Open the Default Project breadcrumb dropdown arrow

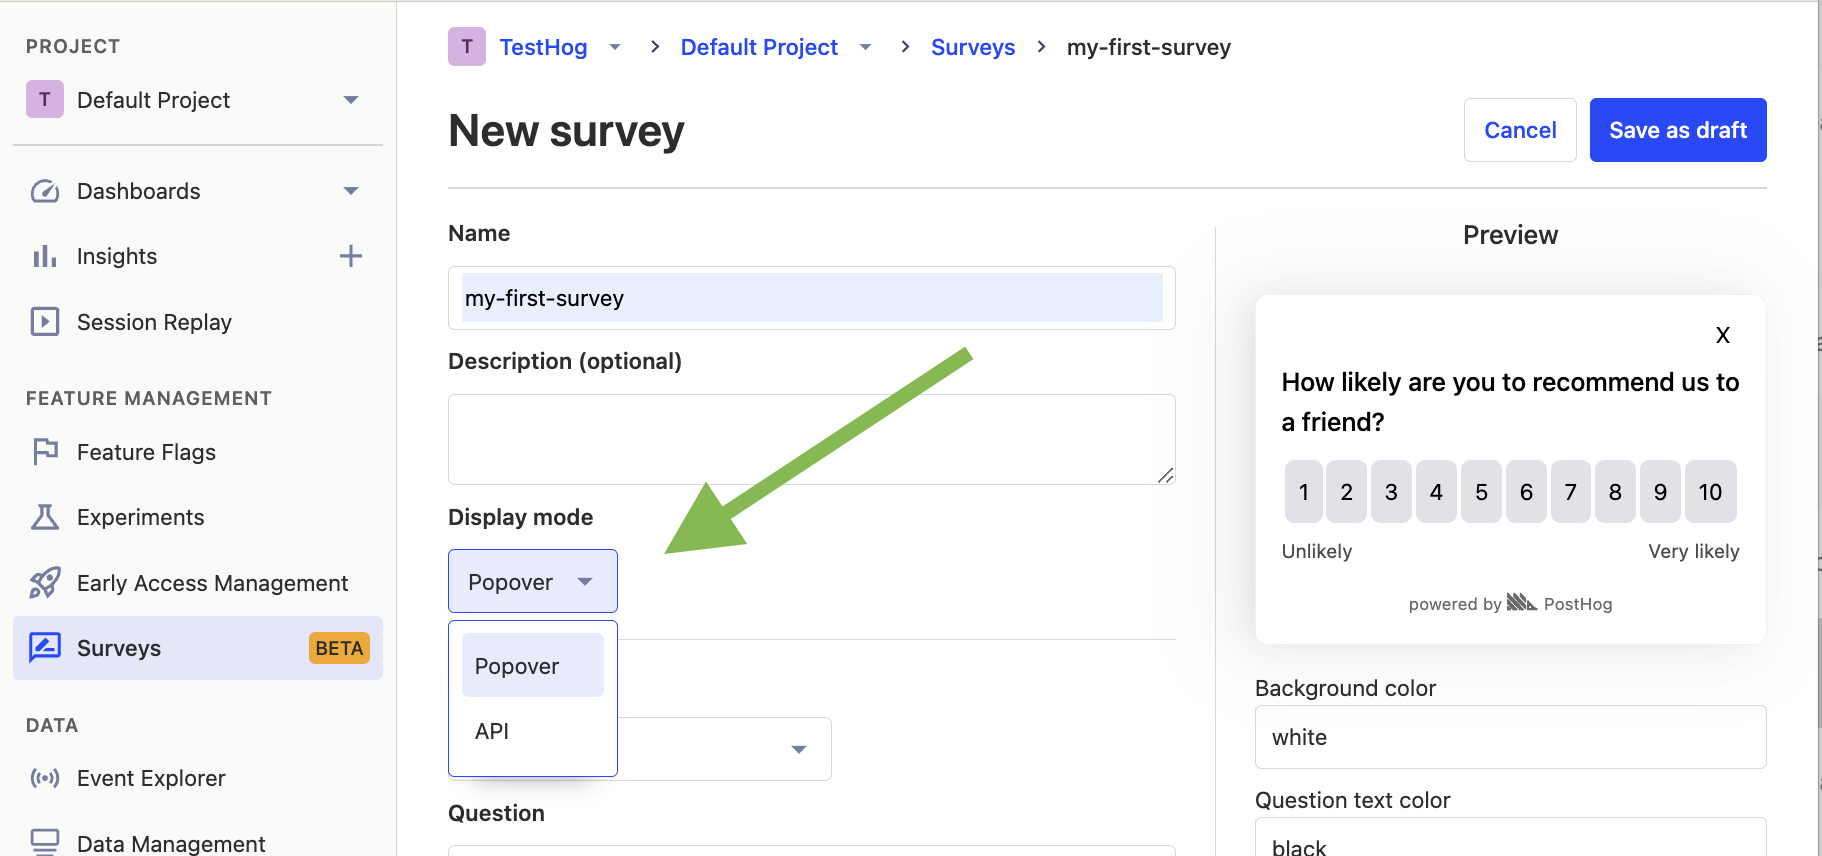pyautogui.click(x=866, y=47)
